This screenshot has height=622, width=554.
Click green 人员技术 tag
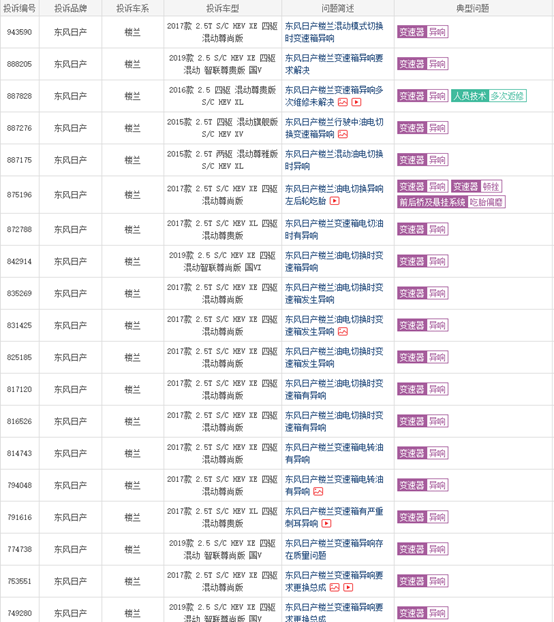point(470,96)
